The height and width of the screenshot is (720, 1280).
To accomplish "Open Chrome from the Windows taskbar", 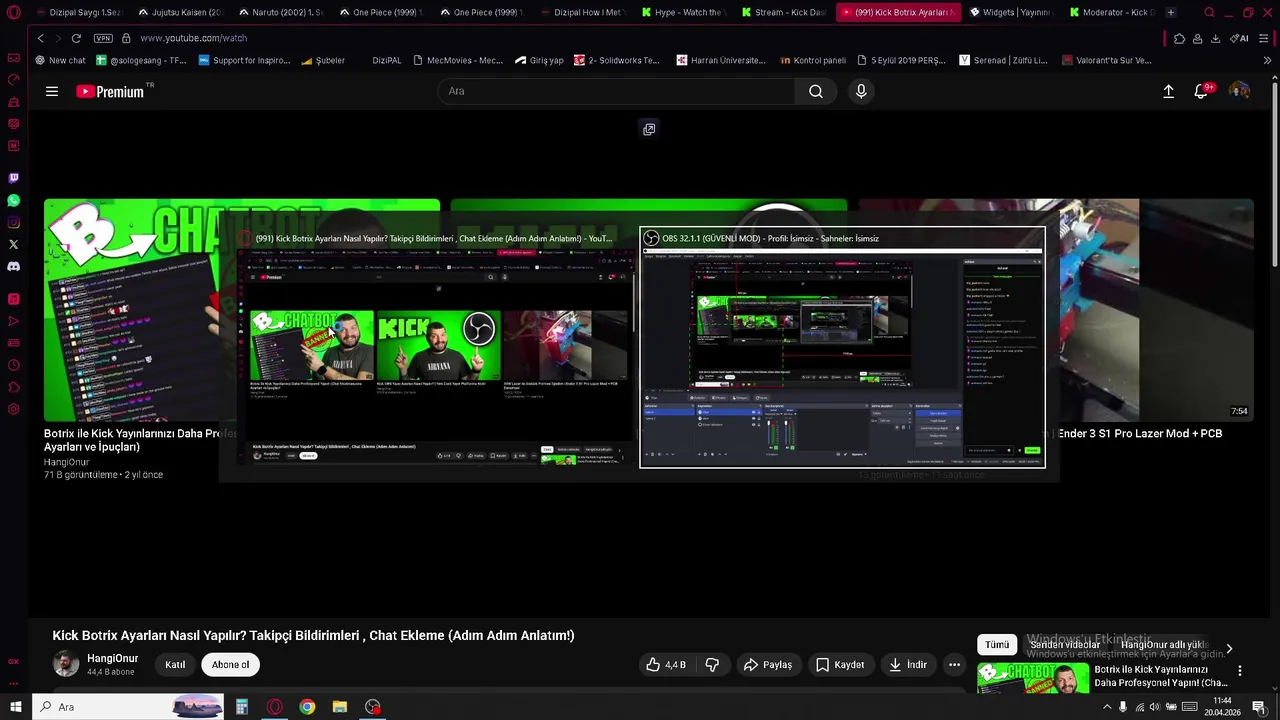I will (x=307, y=707).
